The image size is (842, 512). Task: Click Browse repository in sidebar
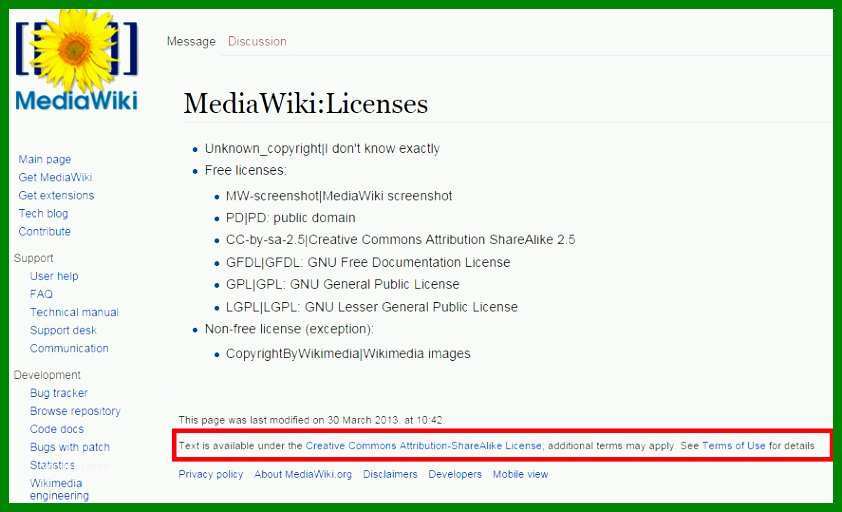click(x=75, y=411)
